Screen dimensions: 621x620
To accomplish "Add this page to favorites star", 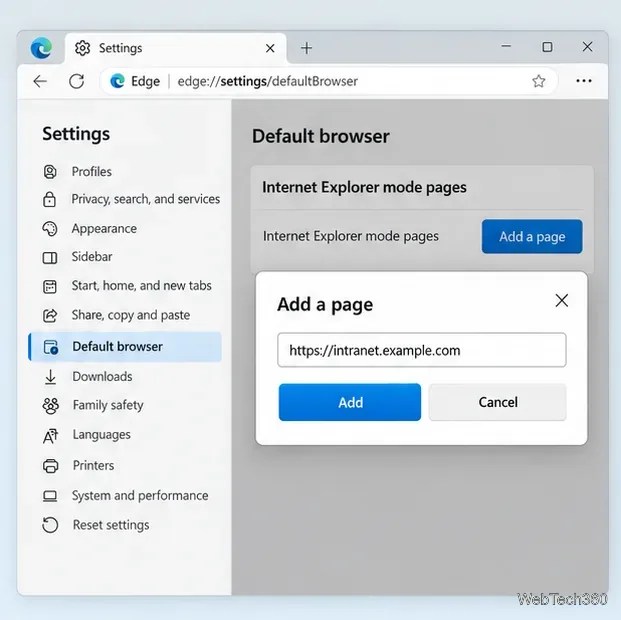I will pos(538,81).
